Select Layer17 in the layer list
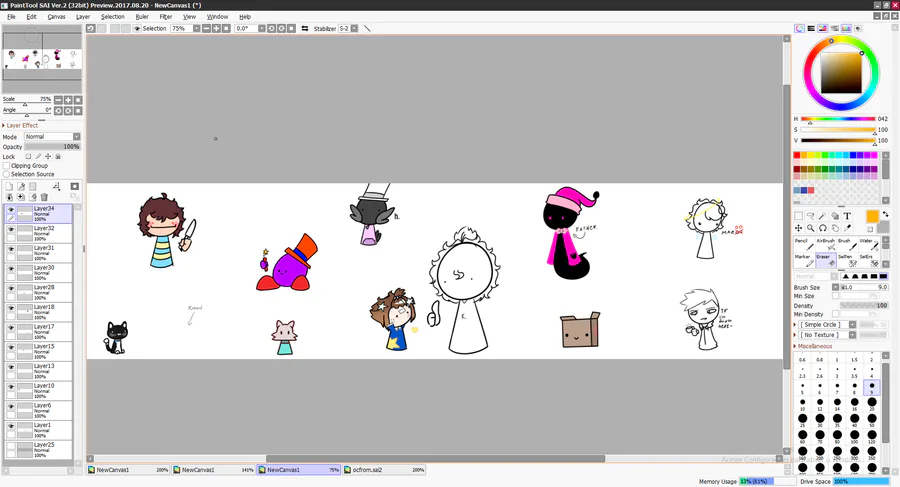 coord(39,331)
